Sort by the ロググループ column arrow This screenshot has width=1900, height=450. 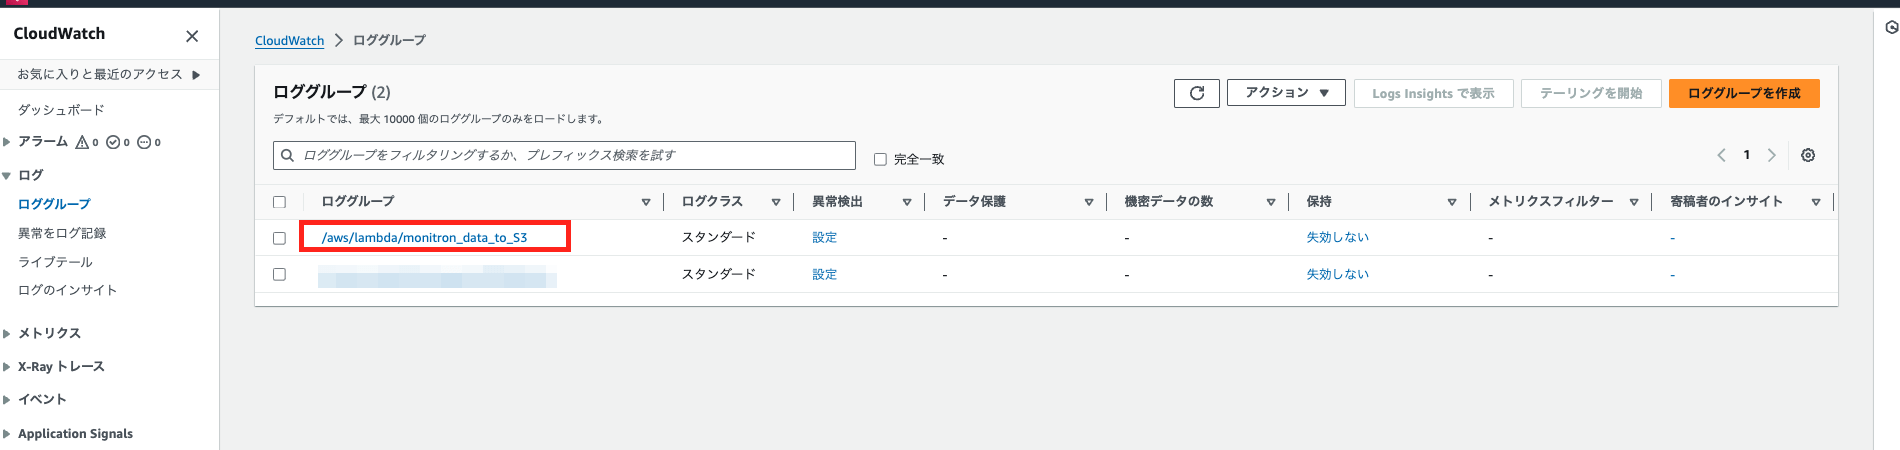coord(646,202)
